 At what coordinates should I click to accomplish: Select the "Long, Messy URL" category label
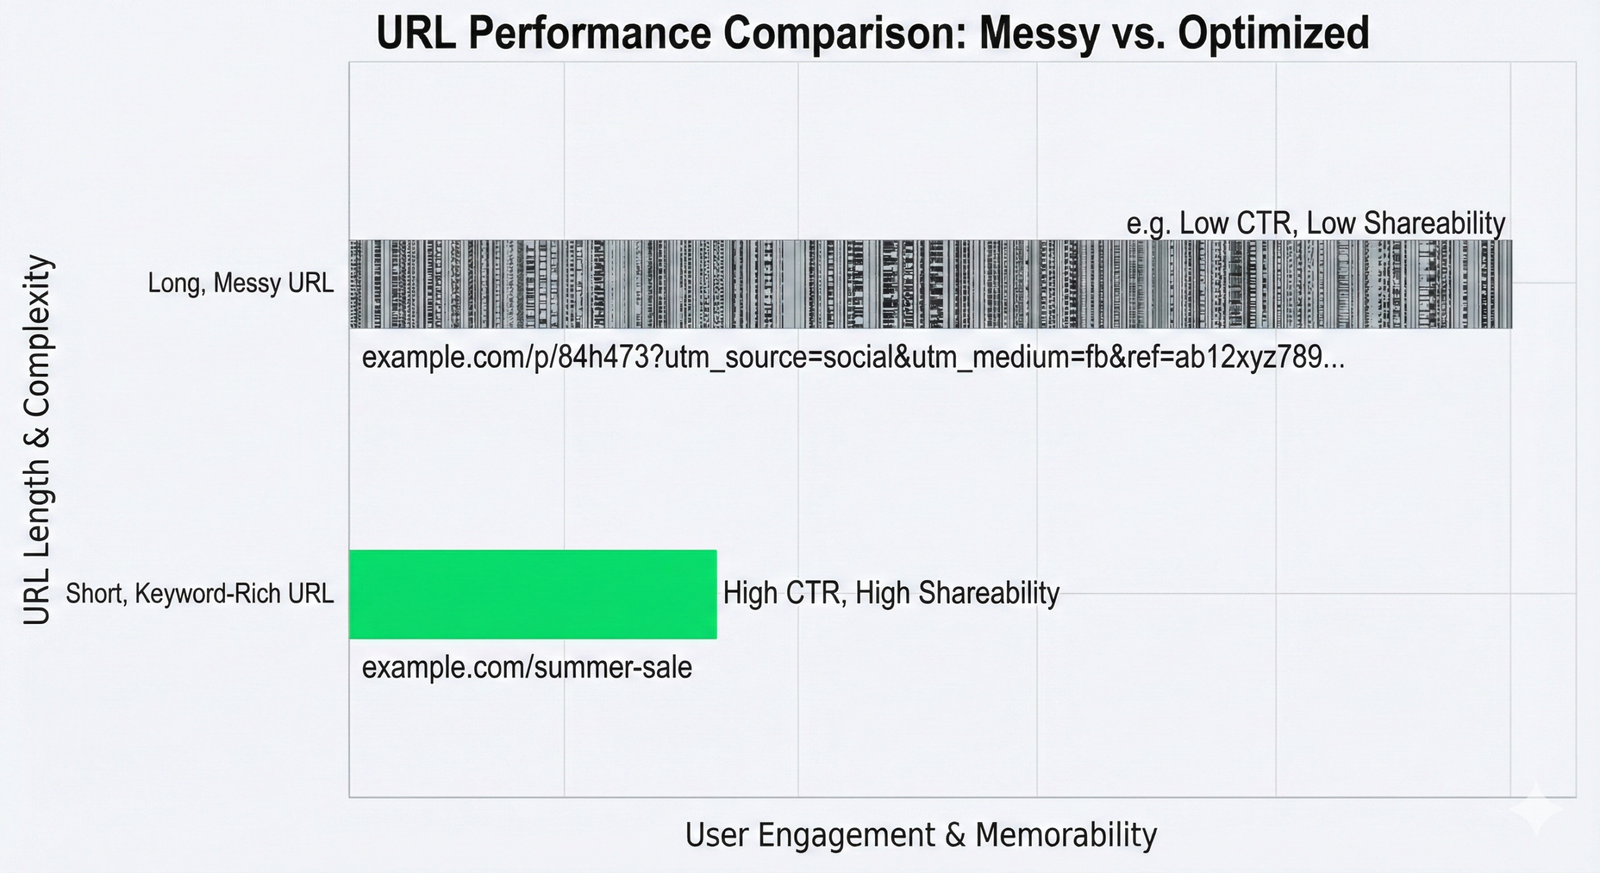point(241,283)
